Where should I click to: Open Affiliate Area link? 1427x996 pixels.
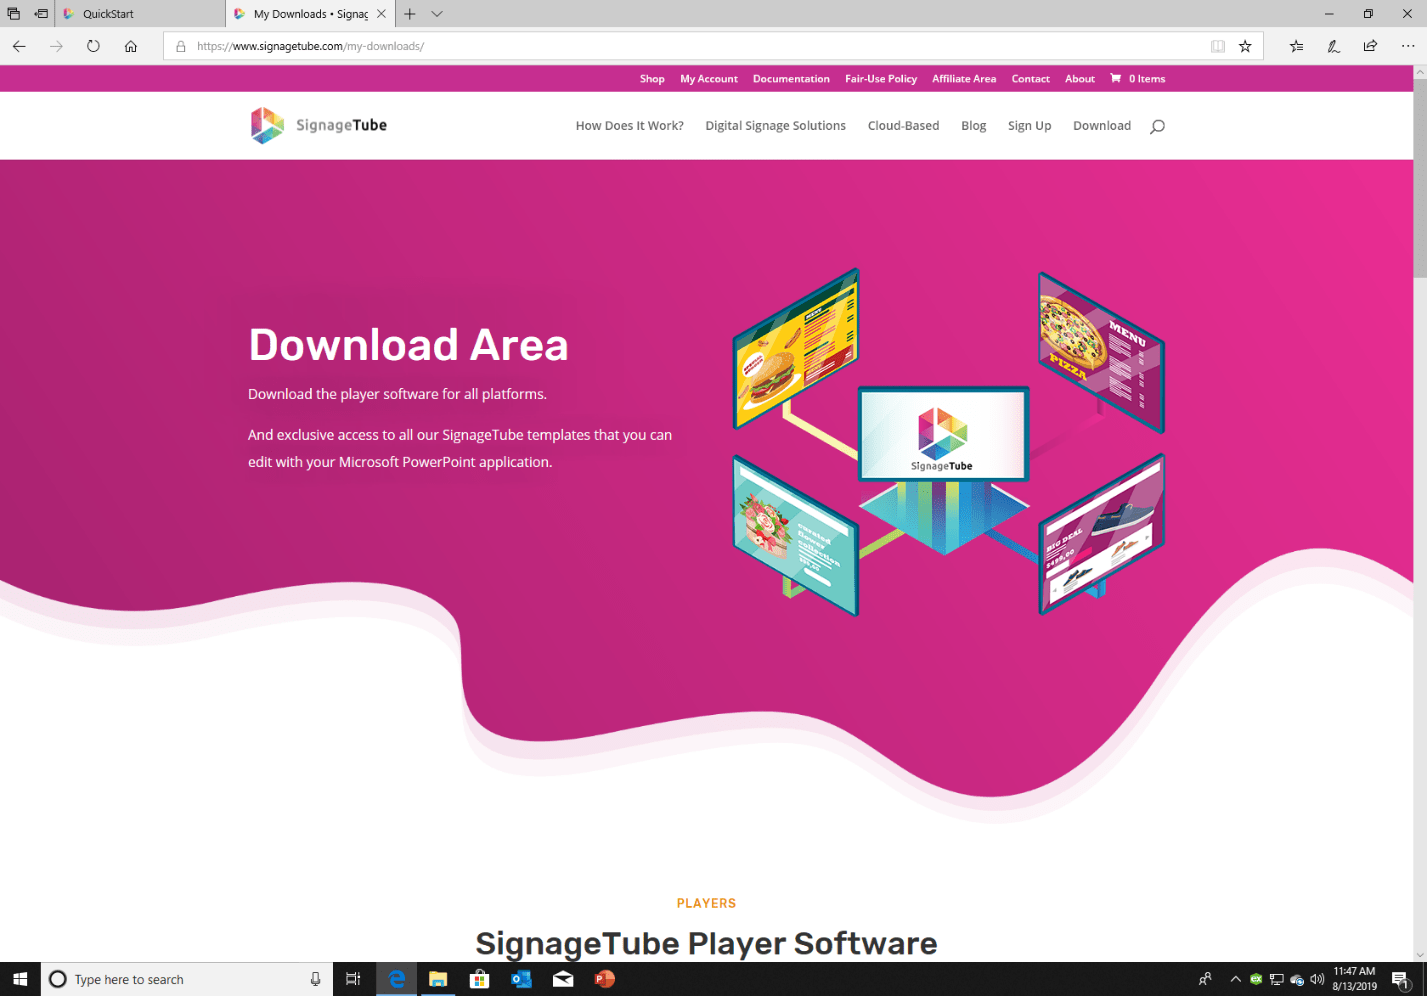tap(964, 79)
